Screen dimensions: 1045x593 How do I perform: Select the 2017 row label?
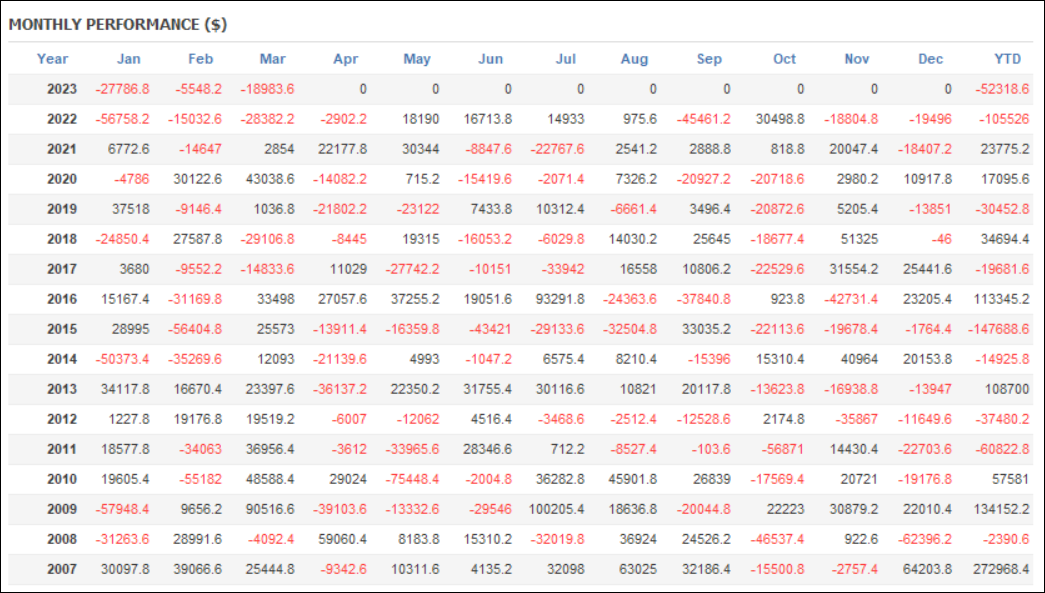pyautogui.click(x=61, y=269)
